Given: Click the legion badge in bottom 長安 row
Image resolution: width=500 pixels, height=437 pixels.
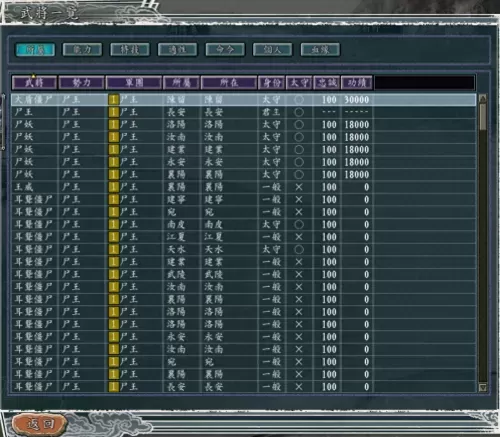Looking at the screenshot, I should coord(113,387).
